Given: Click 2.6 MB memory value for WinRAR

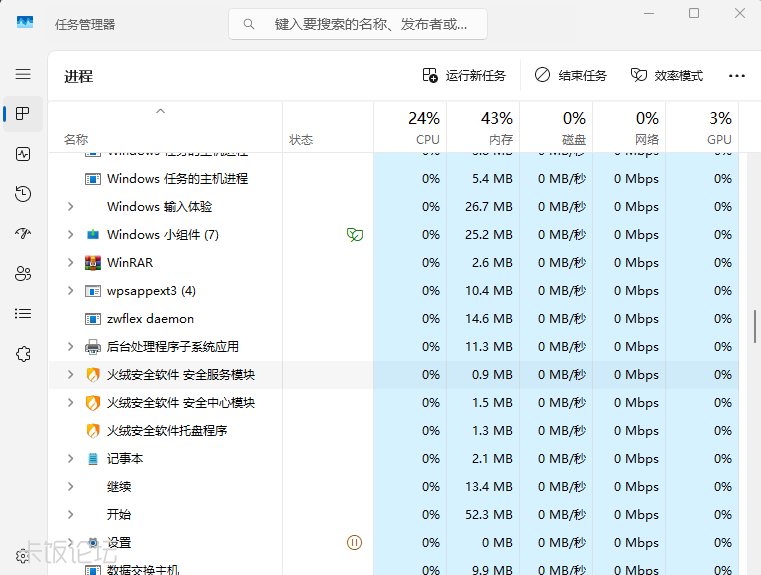Looking at the screenshot, I should point(492,263).
